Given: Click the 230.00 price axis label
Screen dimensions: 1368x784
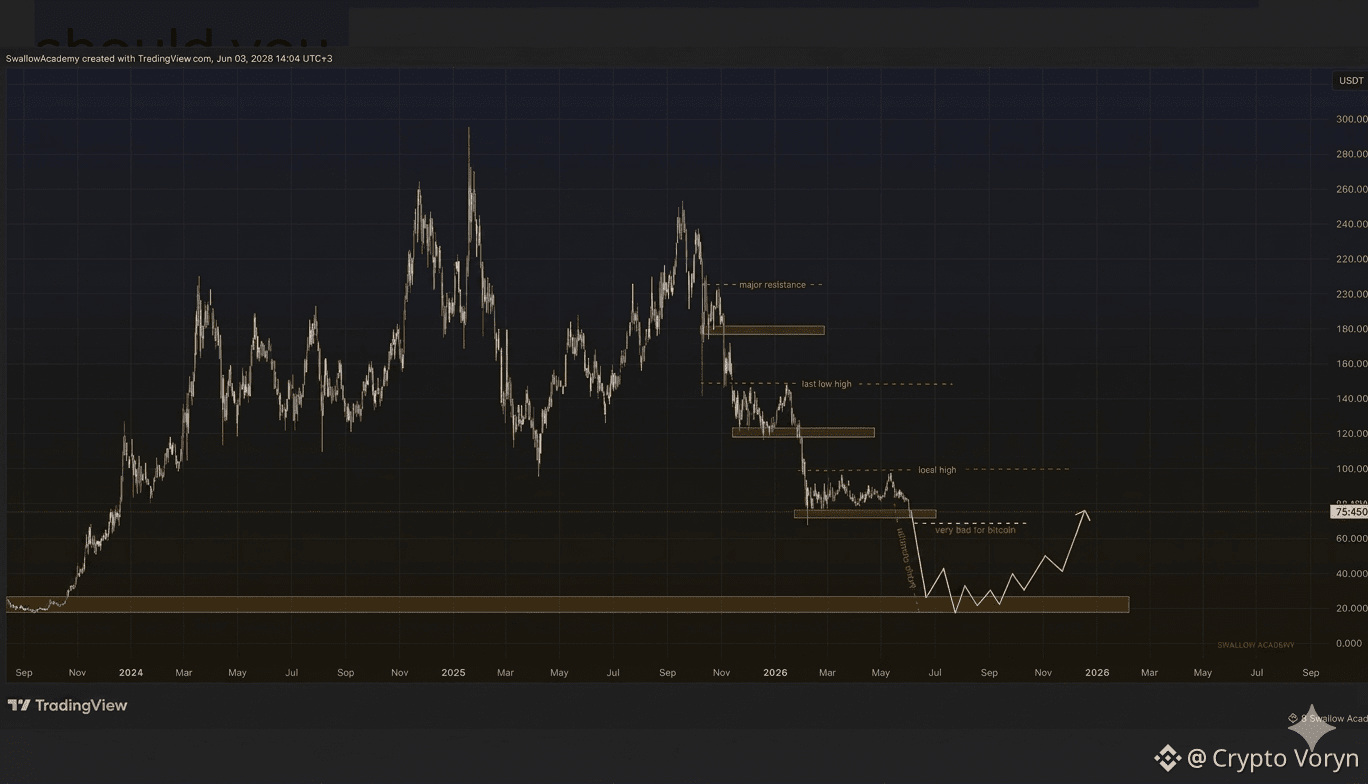Looking at the screenshot, I should coord(1351,294).
